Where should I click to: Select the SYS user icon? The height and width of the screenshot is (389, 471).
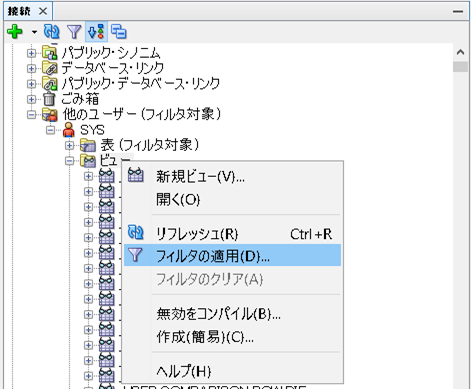click(x=69, y=130)
